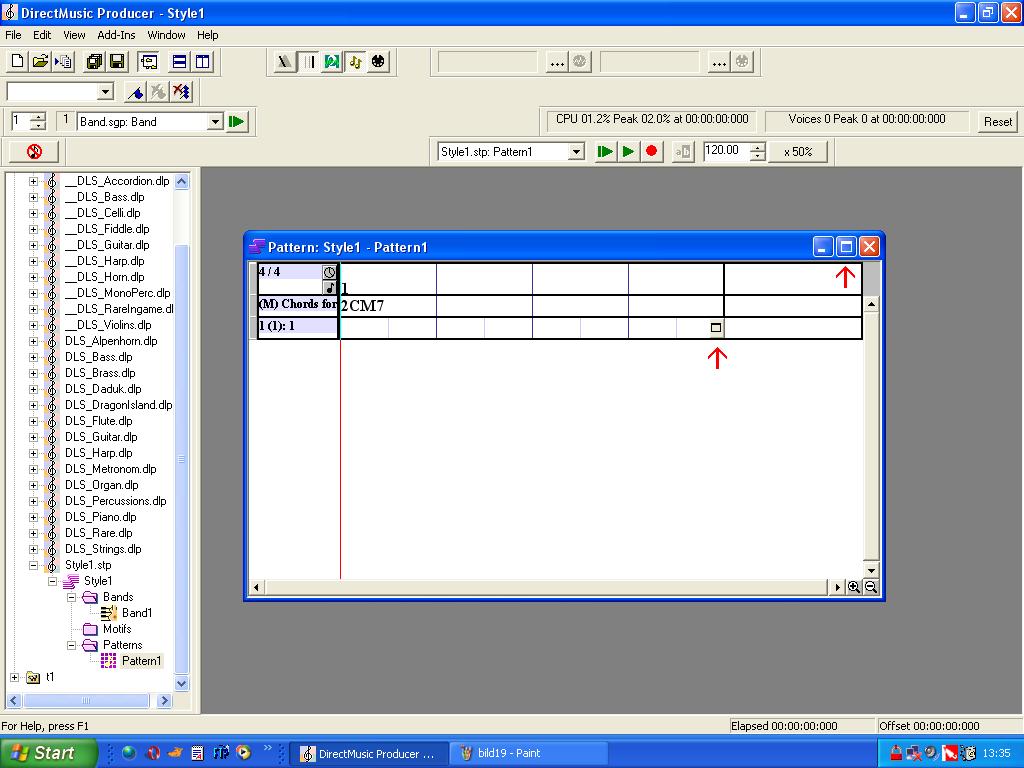Toggle the yellow music notes toolbar button
The width and height of the screenshot is (1024, 768).
click(x=355, y=62)
